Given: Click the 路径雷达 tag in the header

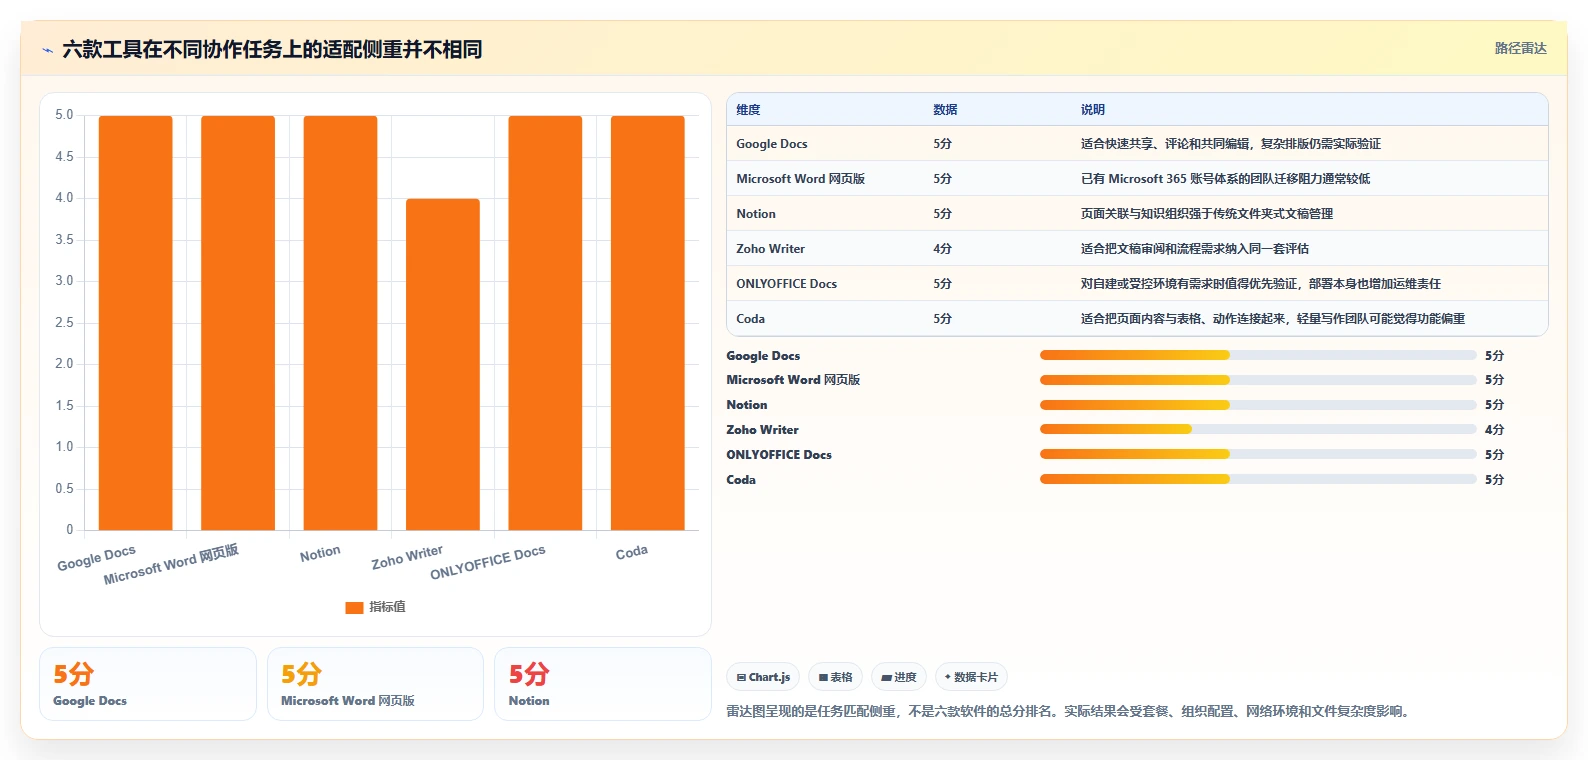Looking at the screenshot, I should coord(1520,48).
